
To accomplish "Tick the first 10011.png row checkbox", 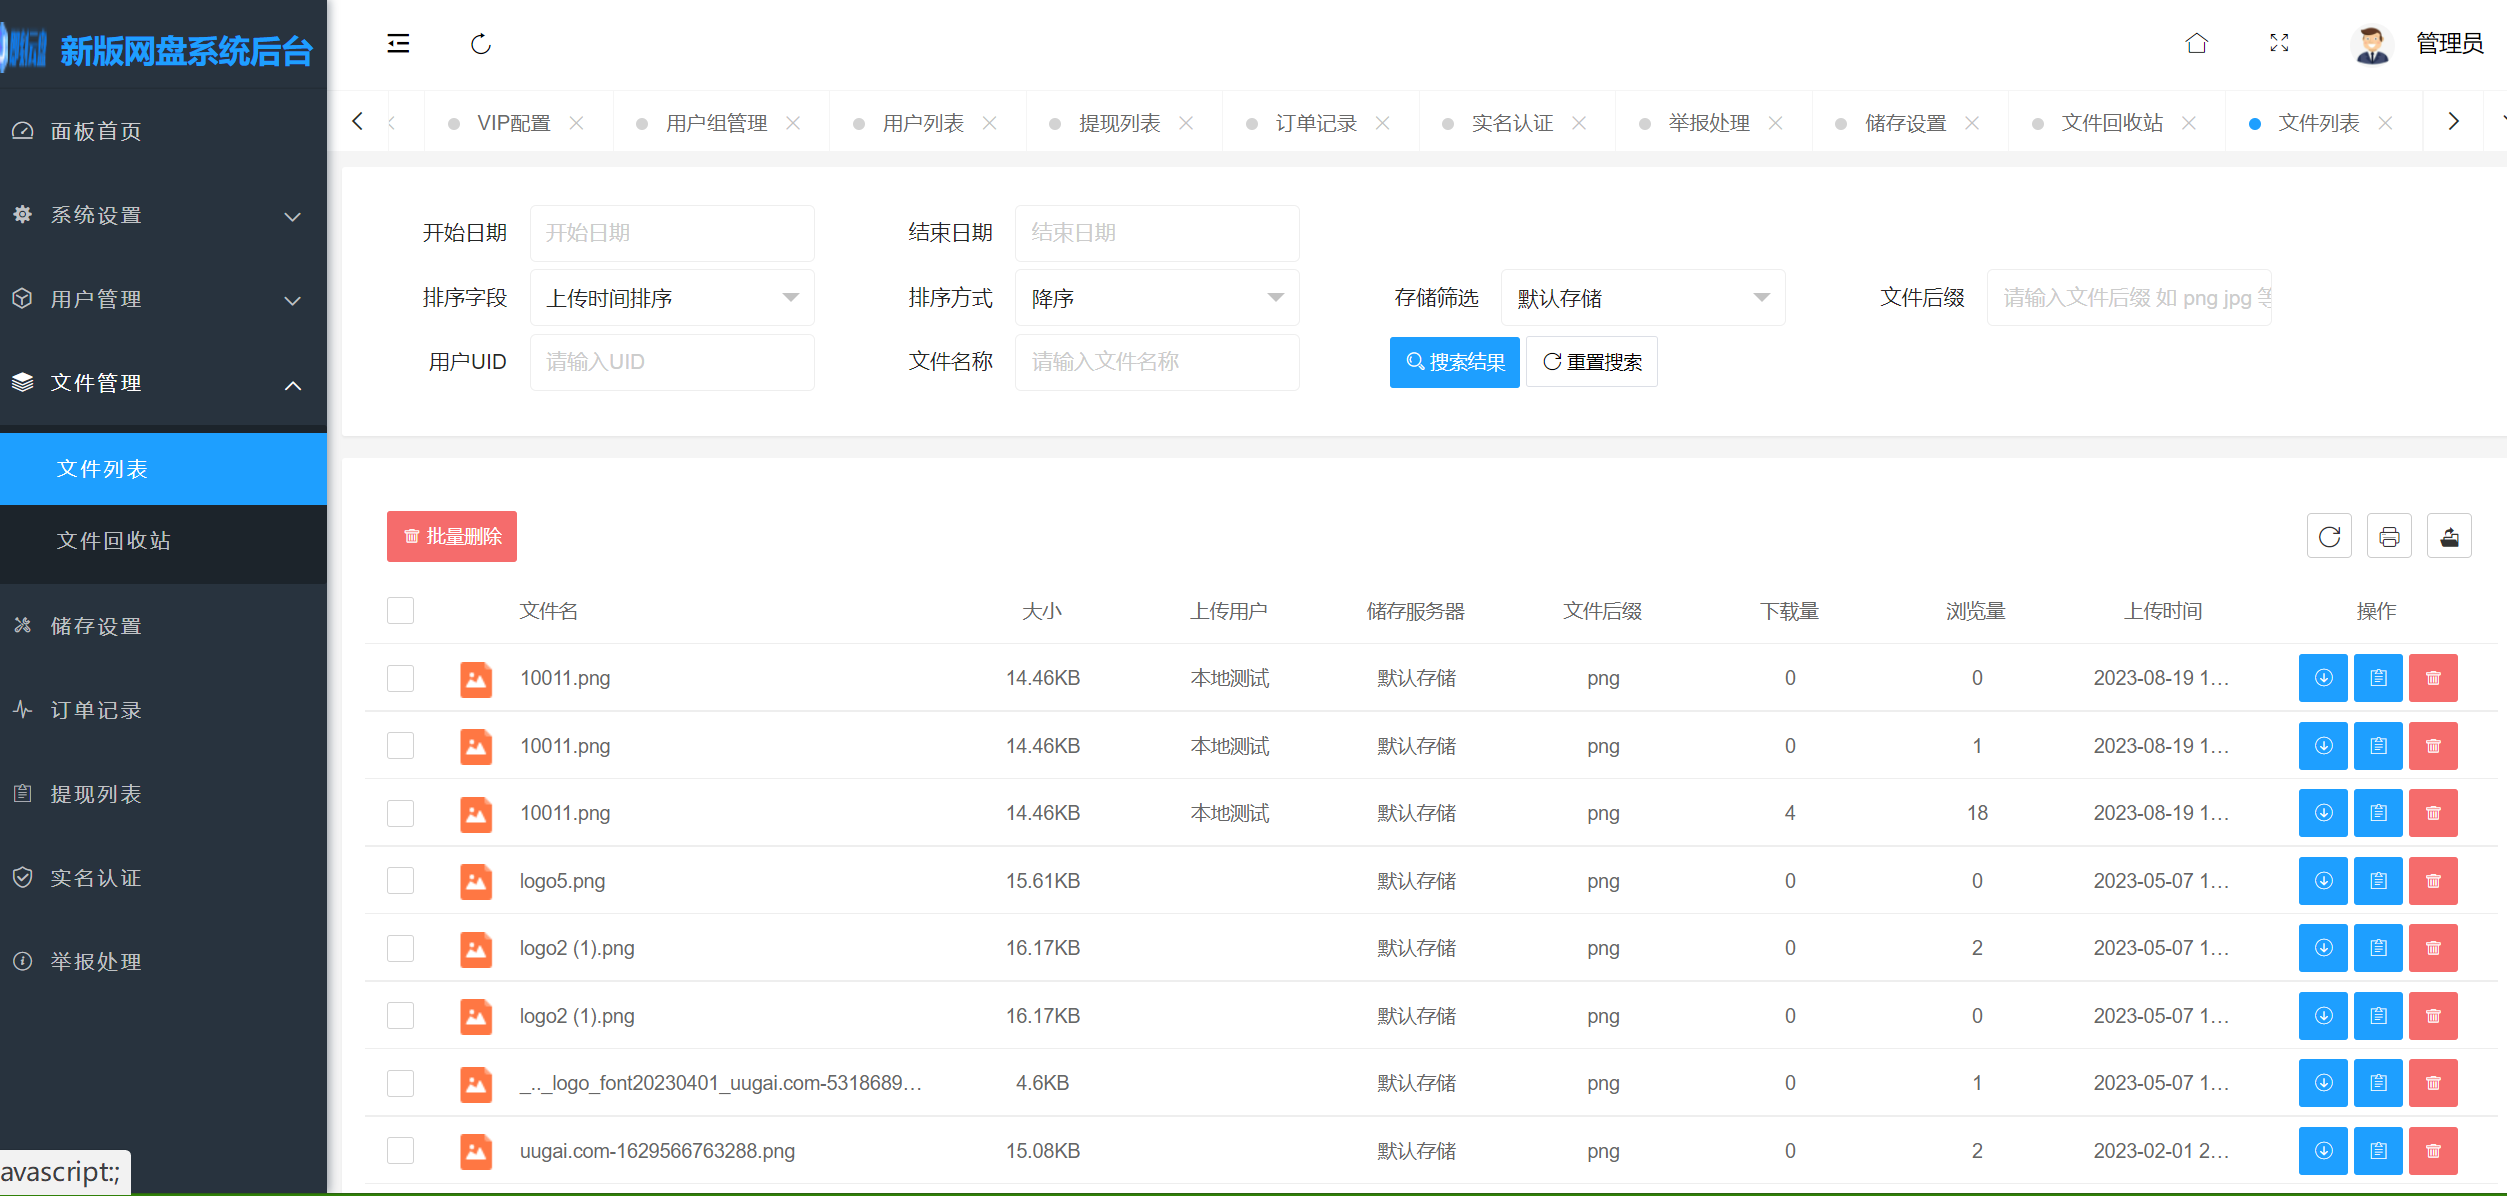I will click(x=400, y=678).
